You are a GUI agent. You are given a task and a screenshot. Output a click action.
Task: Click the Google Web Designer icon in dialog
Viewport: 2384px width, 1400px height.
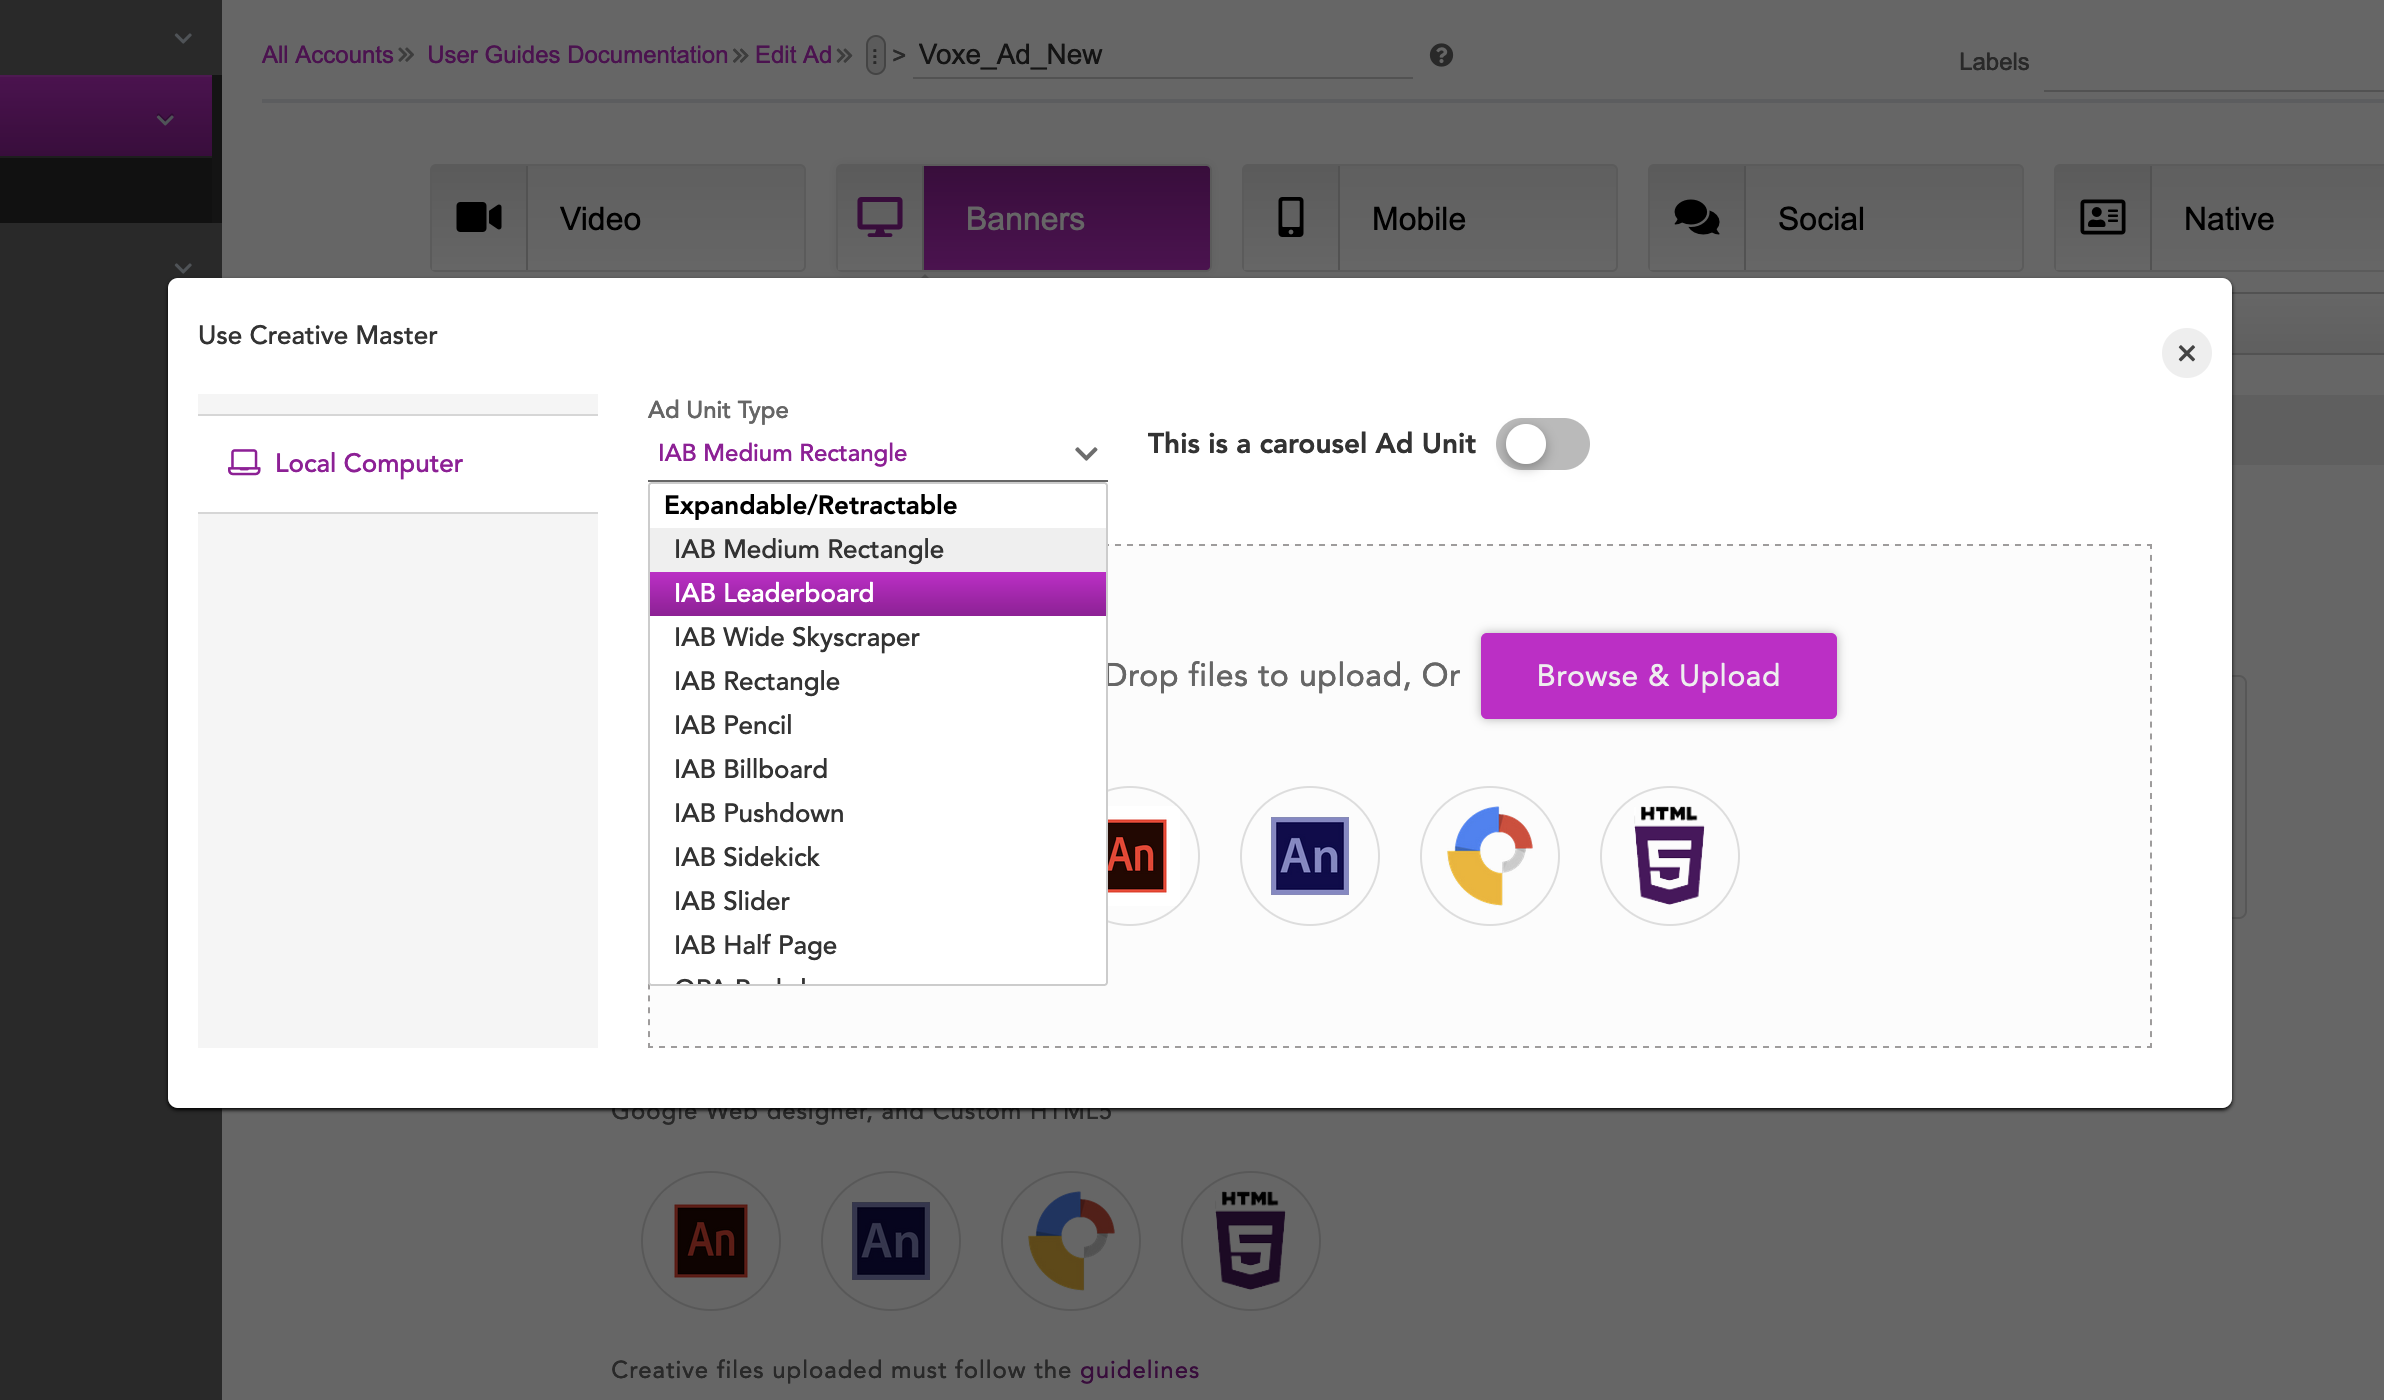(x=1489, y=856)
